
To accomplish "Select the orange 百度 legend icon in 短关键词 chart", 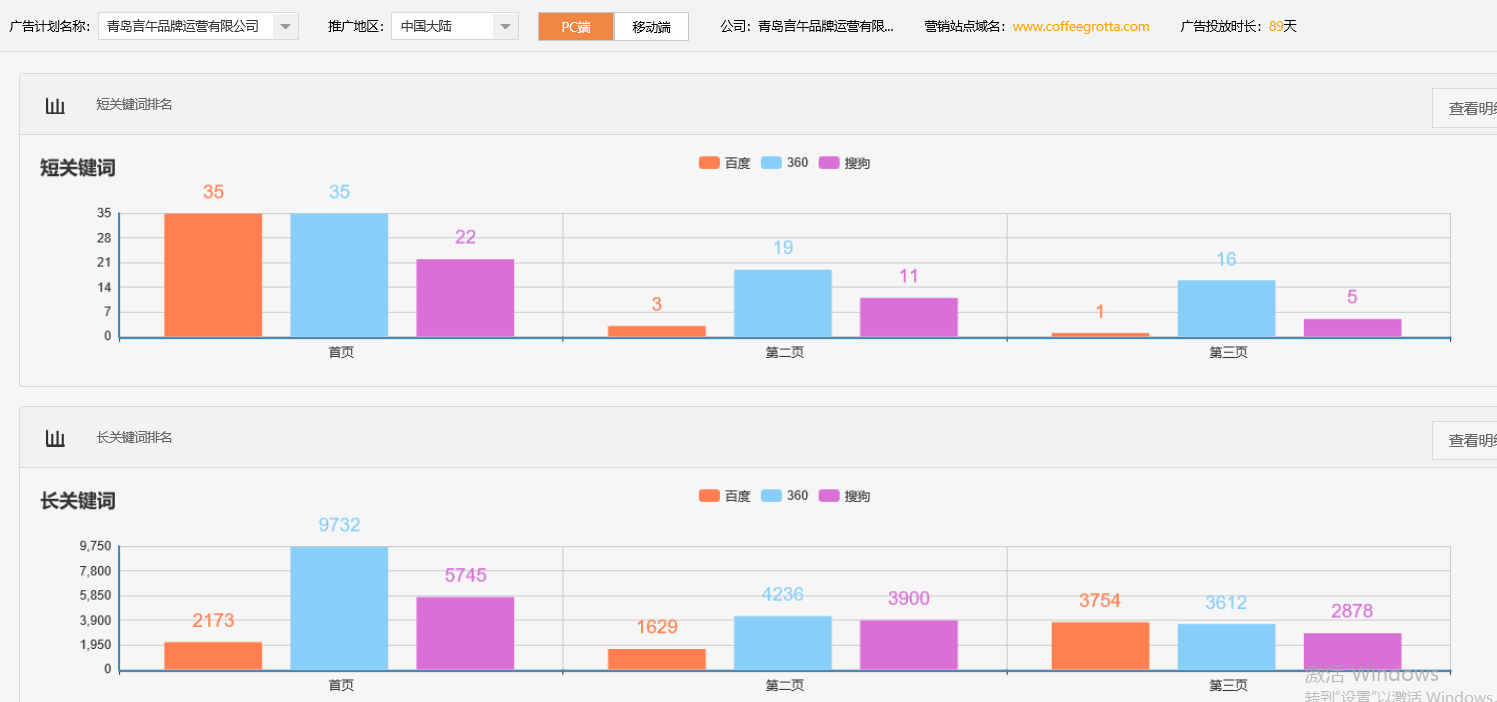I will (707, 162).
